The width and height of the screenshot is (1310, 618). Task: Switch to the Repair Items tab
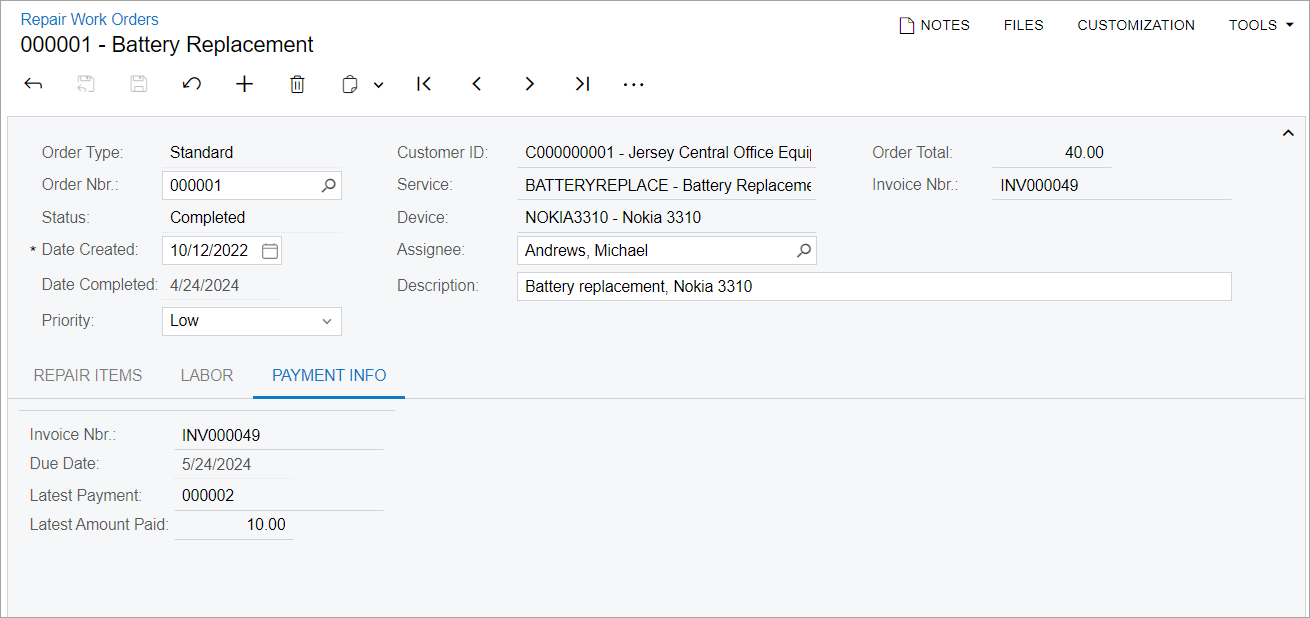tap(88, 376)
